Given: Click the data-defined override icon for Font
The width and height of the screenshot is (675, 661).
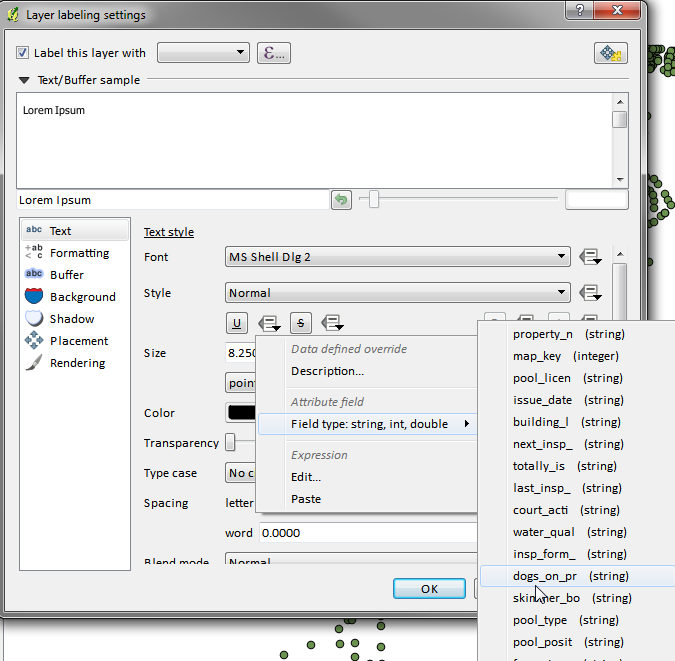Looking at the screenshot, I should pyautogui.click(x=590, y=257).
